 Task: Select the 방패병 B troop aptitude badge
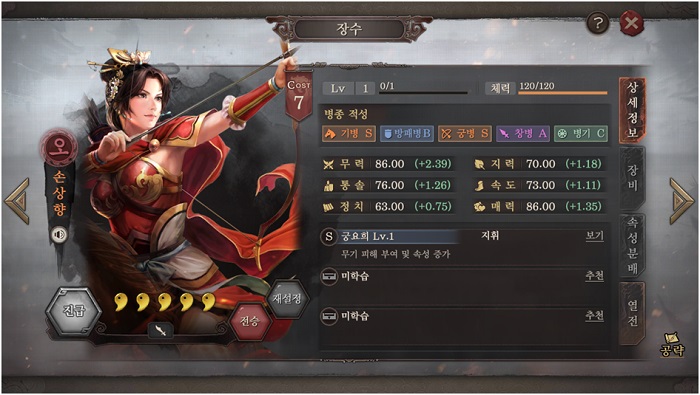(x=407, y=133)
